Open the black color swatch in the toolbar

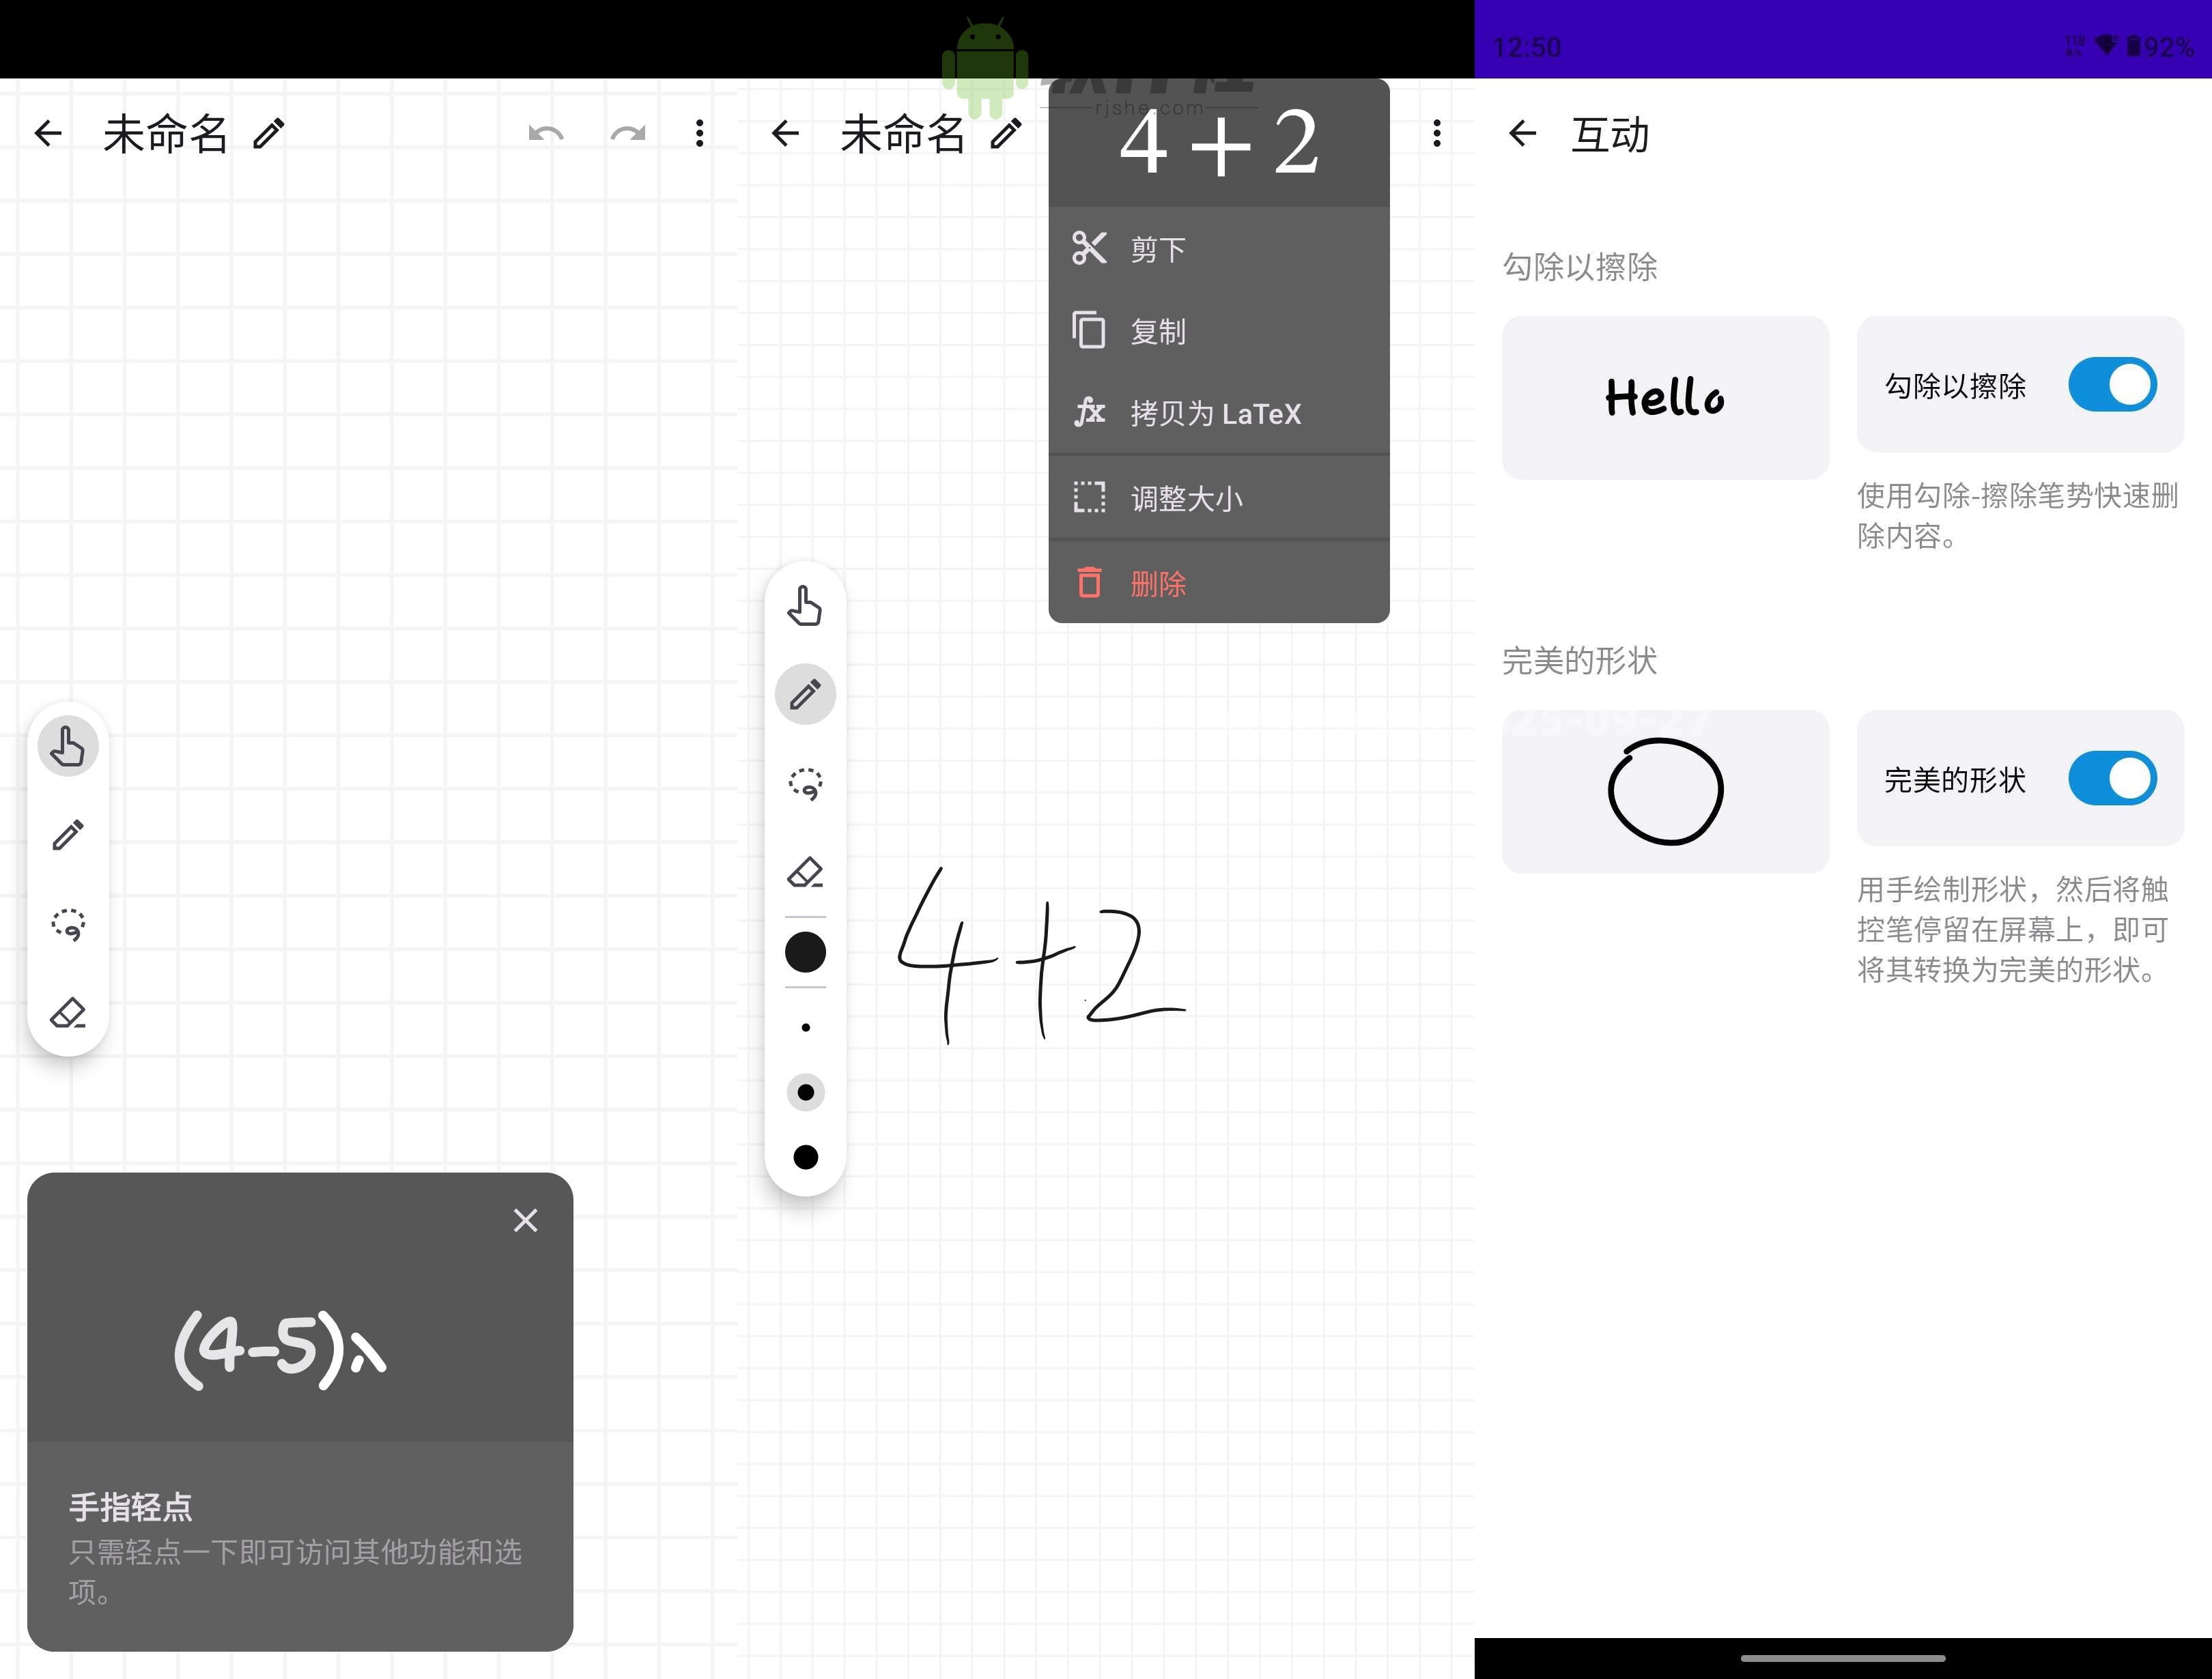tap(805, 952)
